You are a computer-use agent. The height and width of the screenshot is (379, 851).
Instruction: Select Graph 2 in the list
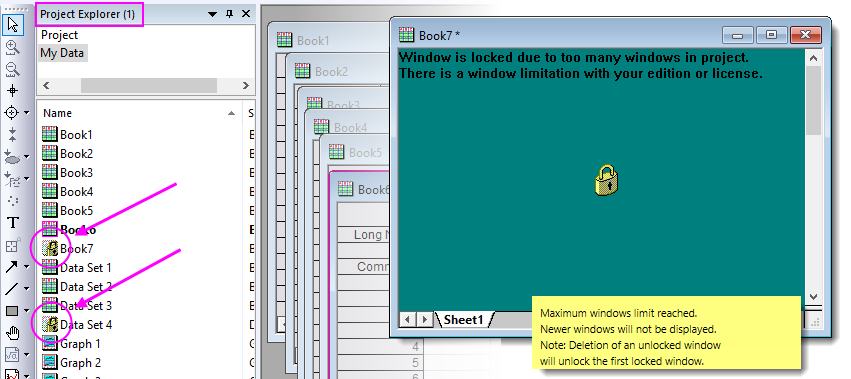click(80, 363)
